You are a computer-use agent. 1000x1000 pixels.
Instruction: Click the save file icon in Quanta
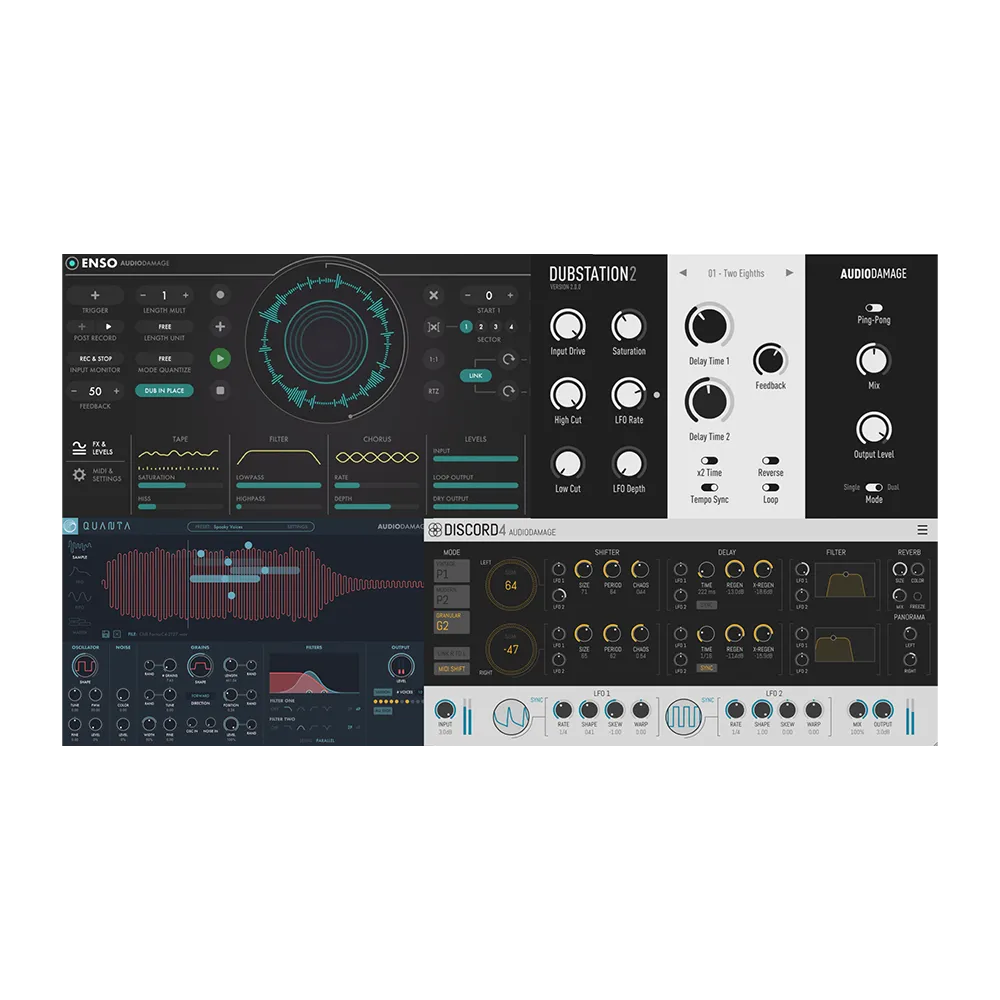(106, 634)
